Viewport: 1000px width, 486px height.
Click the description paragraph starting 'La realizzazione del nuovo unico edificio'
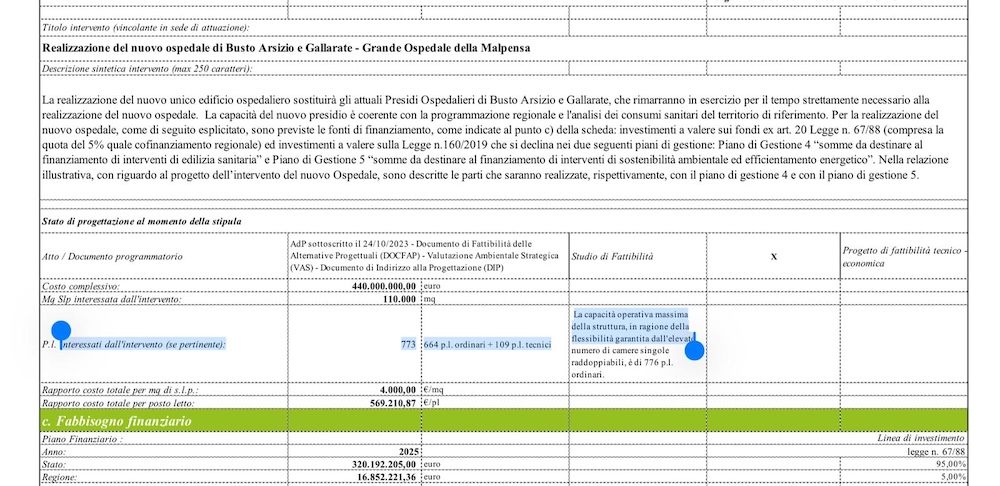click(496, 138)
